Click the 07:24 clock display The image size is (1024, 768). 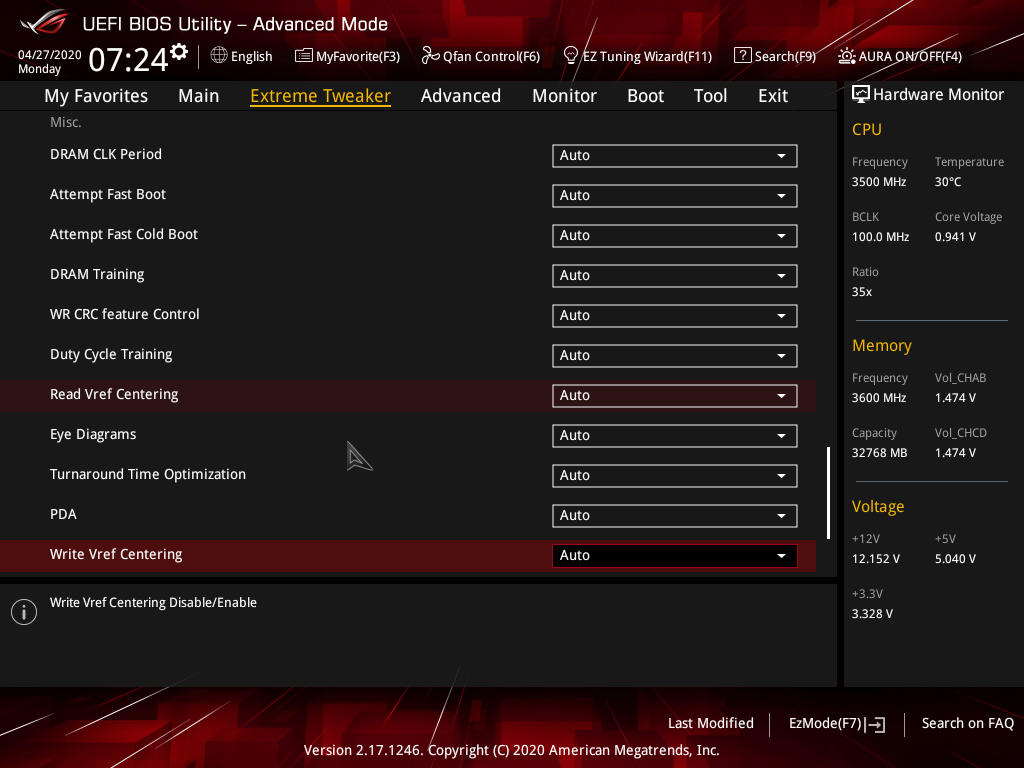pyautogui.click(x=128, y=59)
